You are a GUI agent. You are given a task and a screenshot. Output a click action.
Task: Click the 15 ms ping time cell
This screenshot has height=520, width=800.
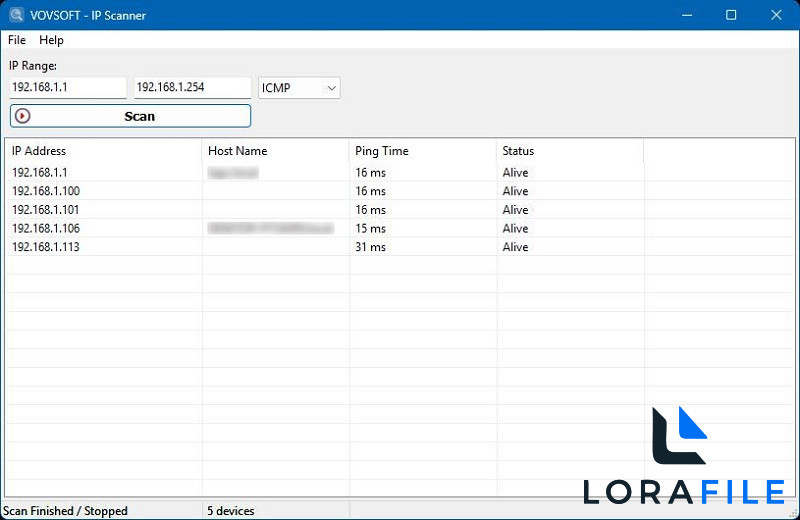370,228
